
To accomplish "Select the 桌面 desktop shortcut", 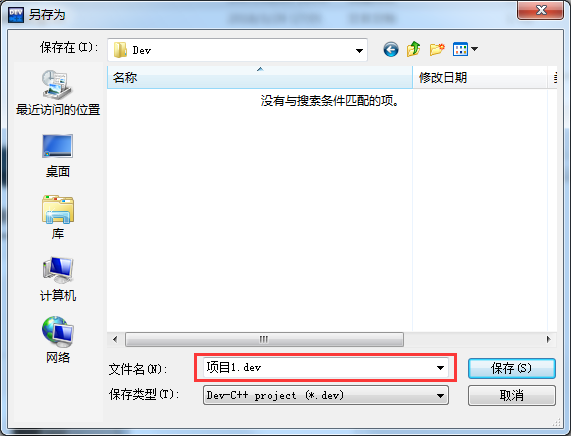I will point(58,156).
